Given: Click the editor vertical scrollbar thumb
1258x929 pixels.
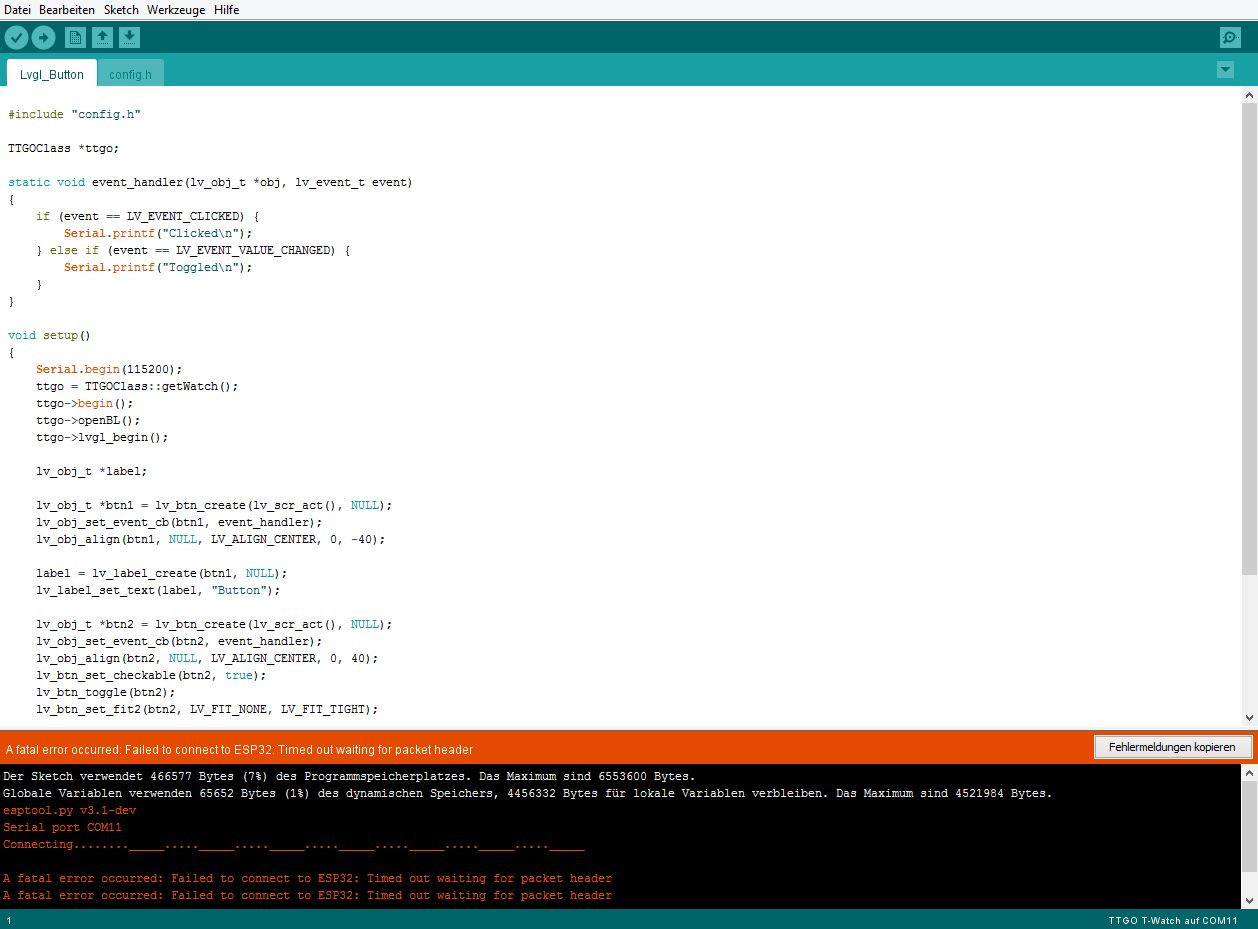Looking at the screenshot, I should click(x=1249, y=339).
